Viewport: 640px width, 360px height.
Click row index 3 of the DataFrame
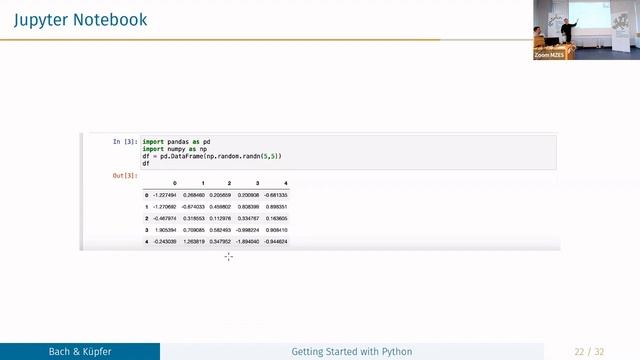[147, 230]
